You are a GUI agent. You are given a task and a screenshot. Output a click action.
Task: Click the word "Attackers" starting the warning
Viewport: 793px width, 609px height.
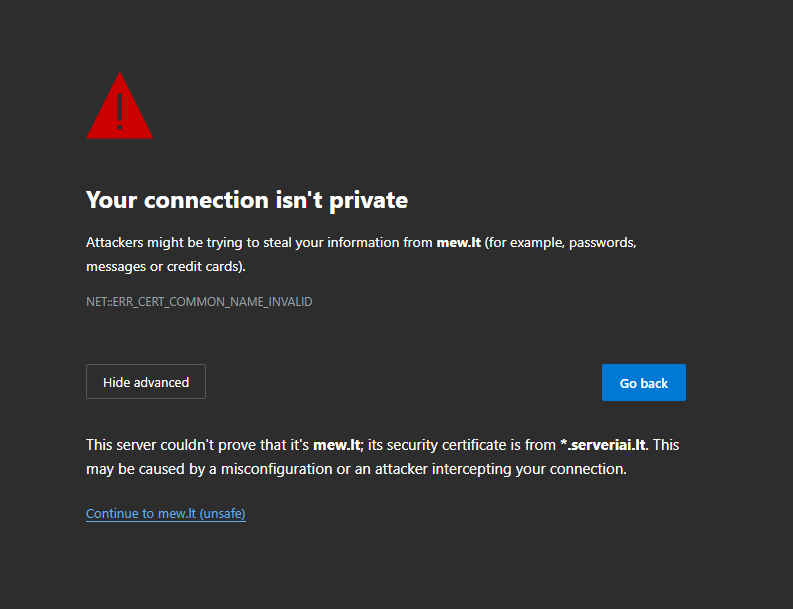click(x=115, y=243)
